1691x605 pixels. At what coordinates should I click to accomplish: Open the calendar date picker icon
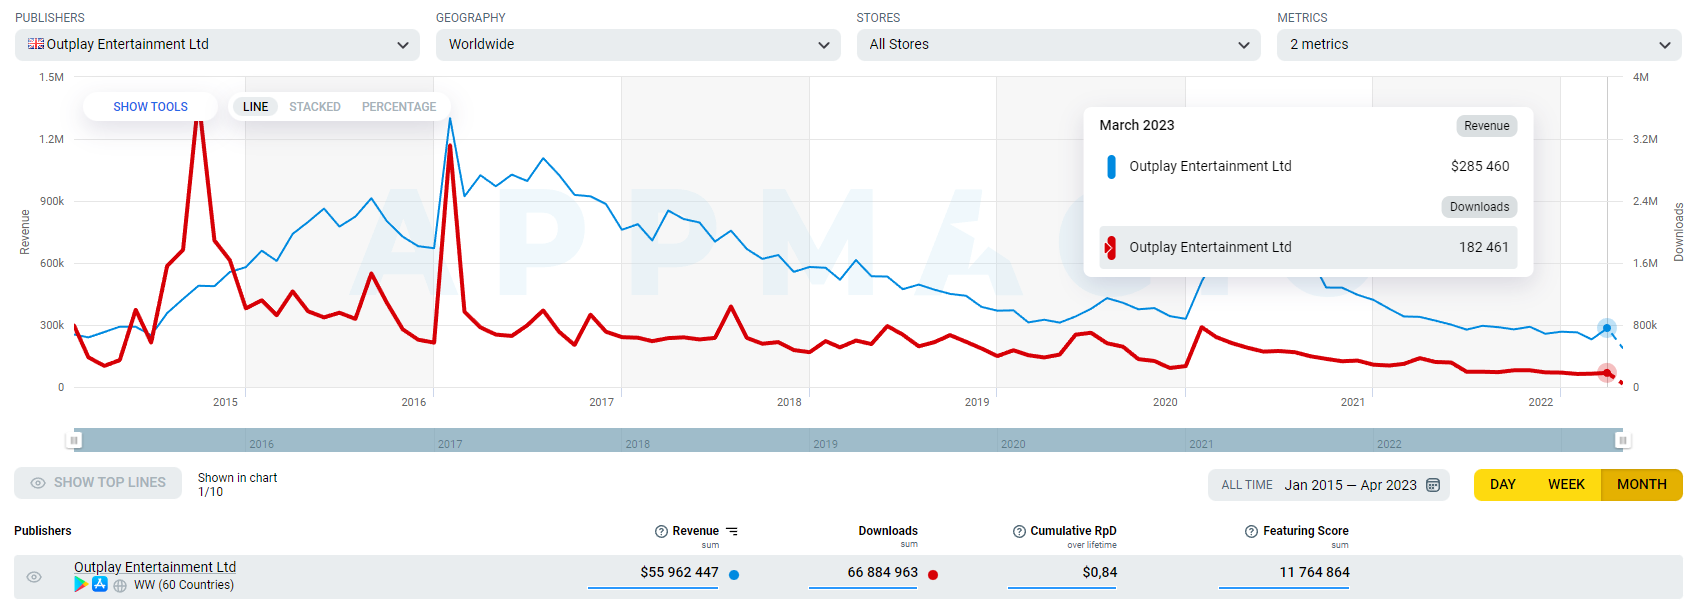1433,485
